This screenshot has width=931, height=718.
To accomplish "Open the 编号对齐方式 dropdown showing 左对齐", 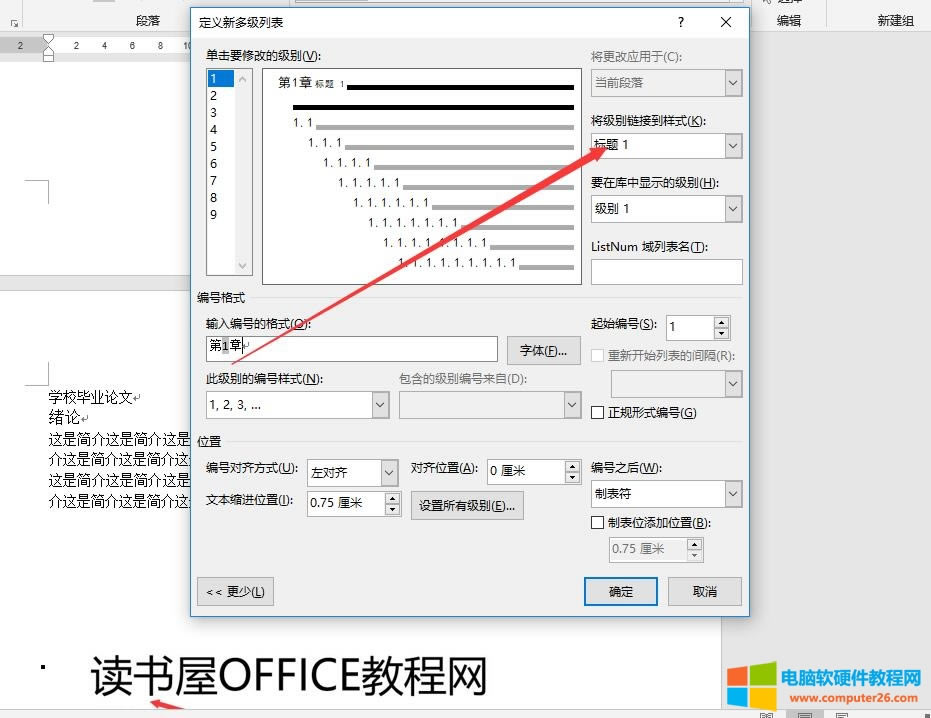I will coord(389,471).
